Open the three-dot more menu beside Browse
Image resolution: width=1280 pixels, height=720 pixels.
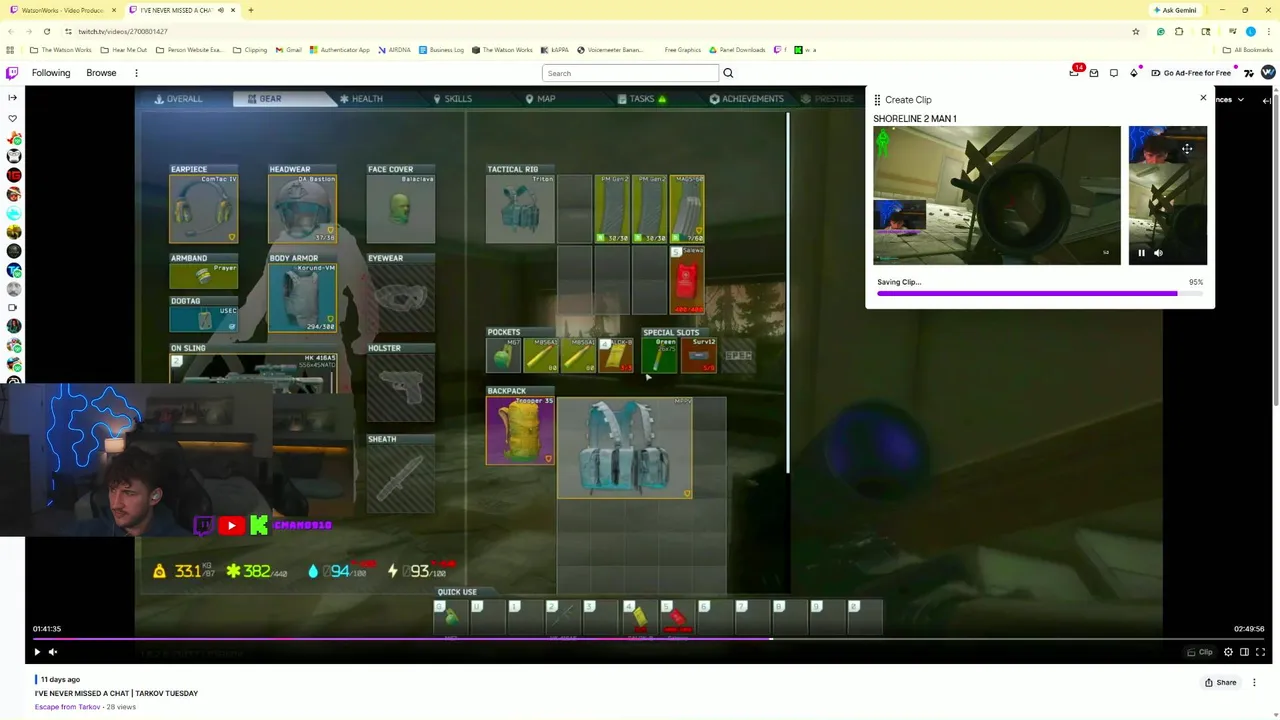coord(136,73)
